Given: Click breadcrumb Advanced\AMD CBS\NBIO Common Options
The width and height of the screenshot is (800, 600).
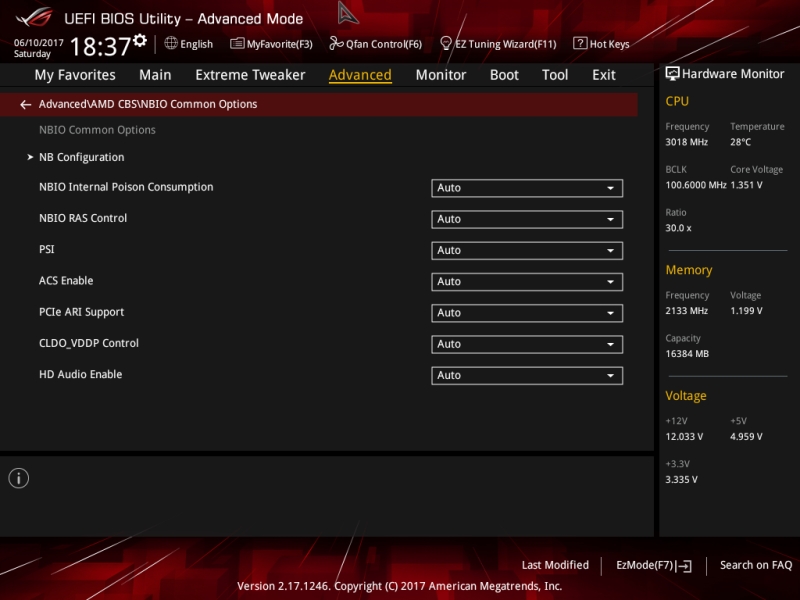Looking at the screenshot, I should (x=148, y=104).
